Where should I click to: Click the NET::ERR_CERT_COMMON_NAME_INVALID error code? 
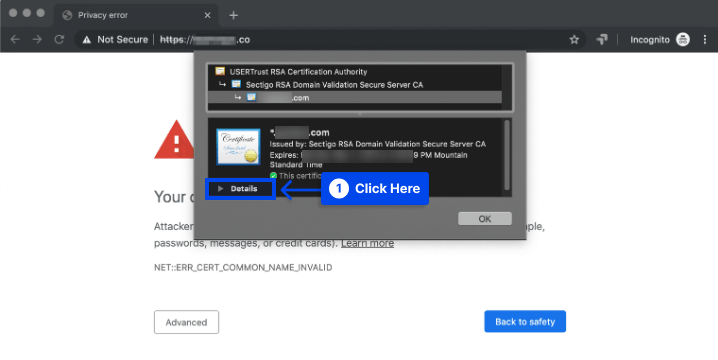[x=243, y=267]
